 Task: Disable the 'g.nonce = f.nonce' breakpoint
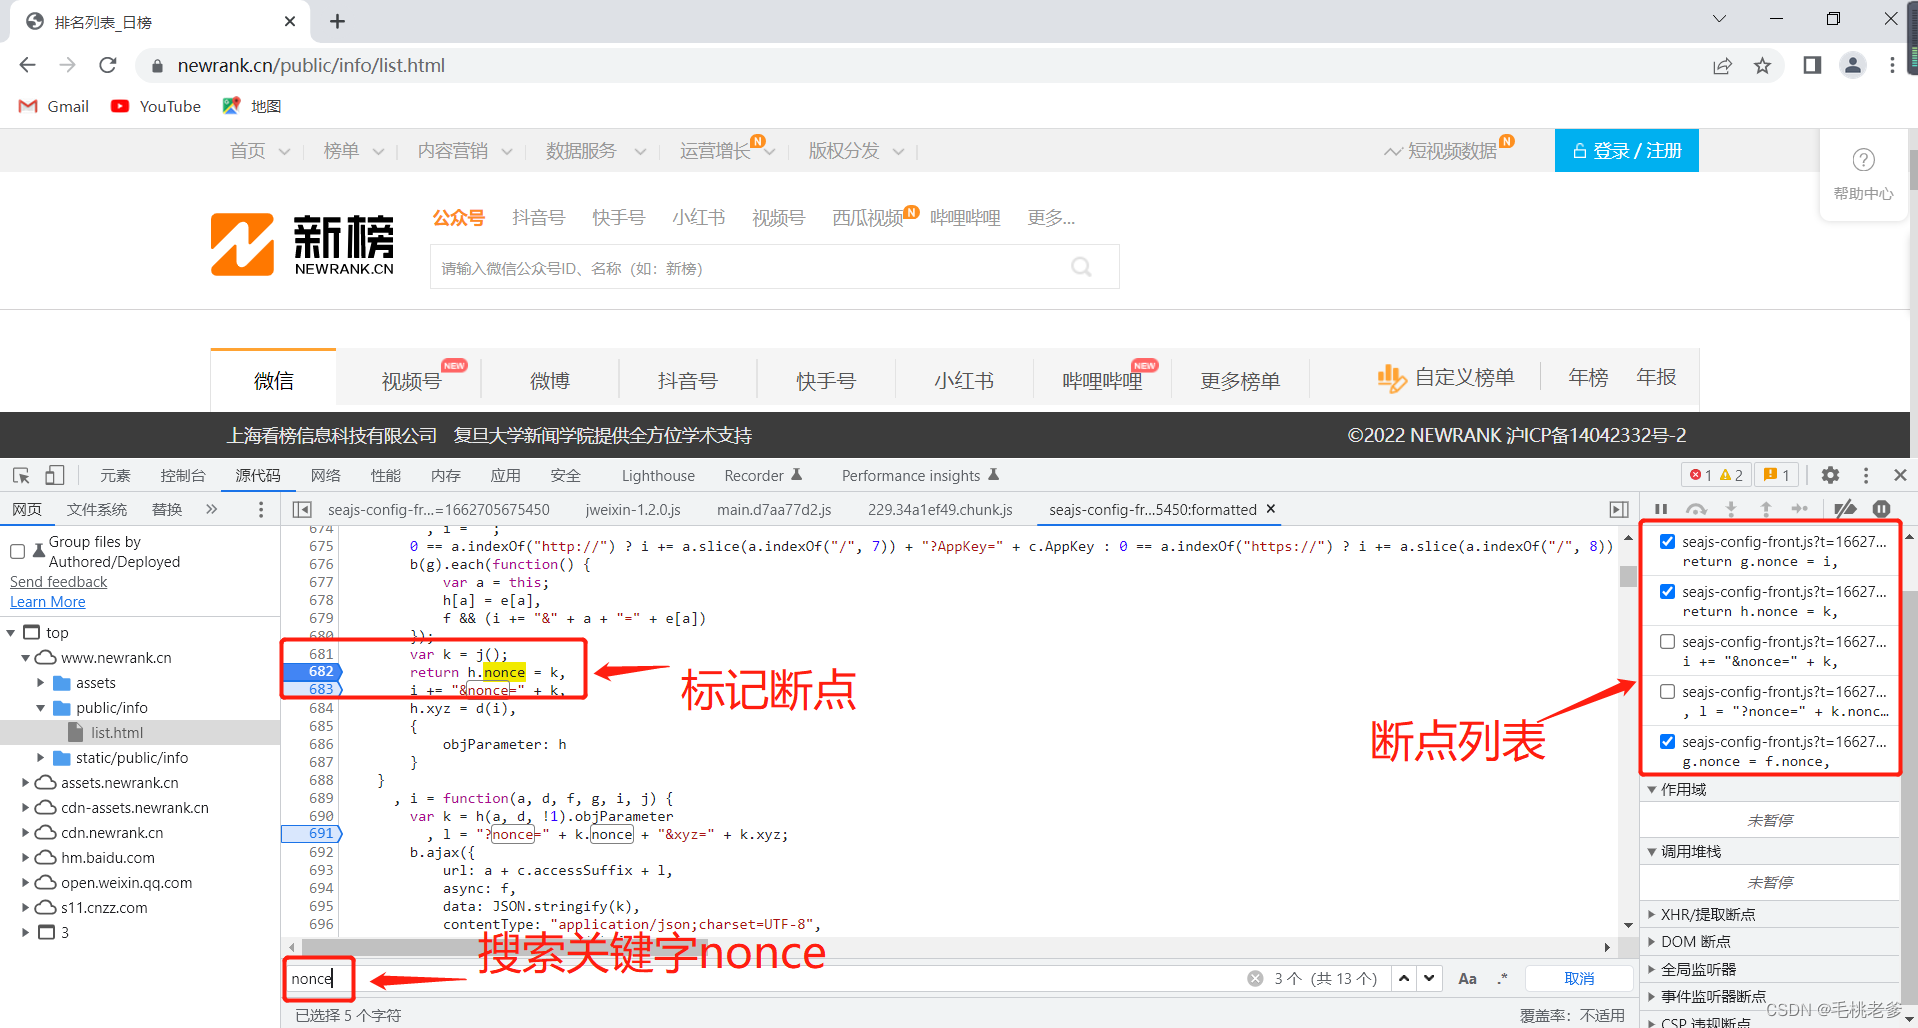1667,741
